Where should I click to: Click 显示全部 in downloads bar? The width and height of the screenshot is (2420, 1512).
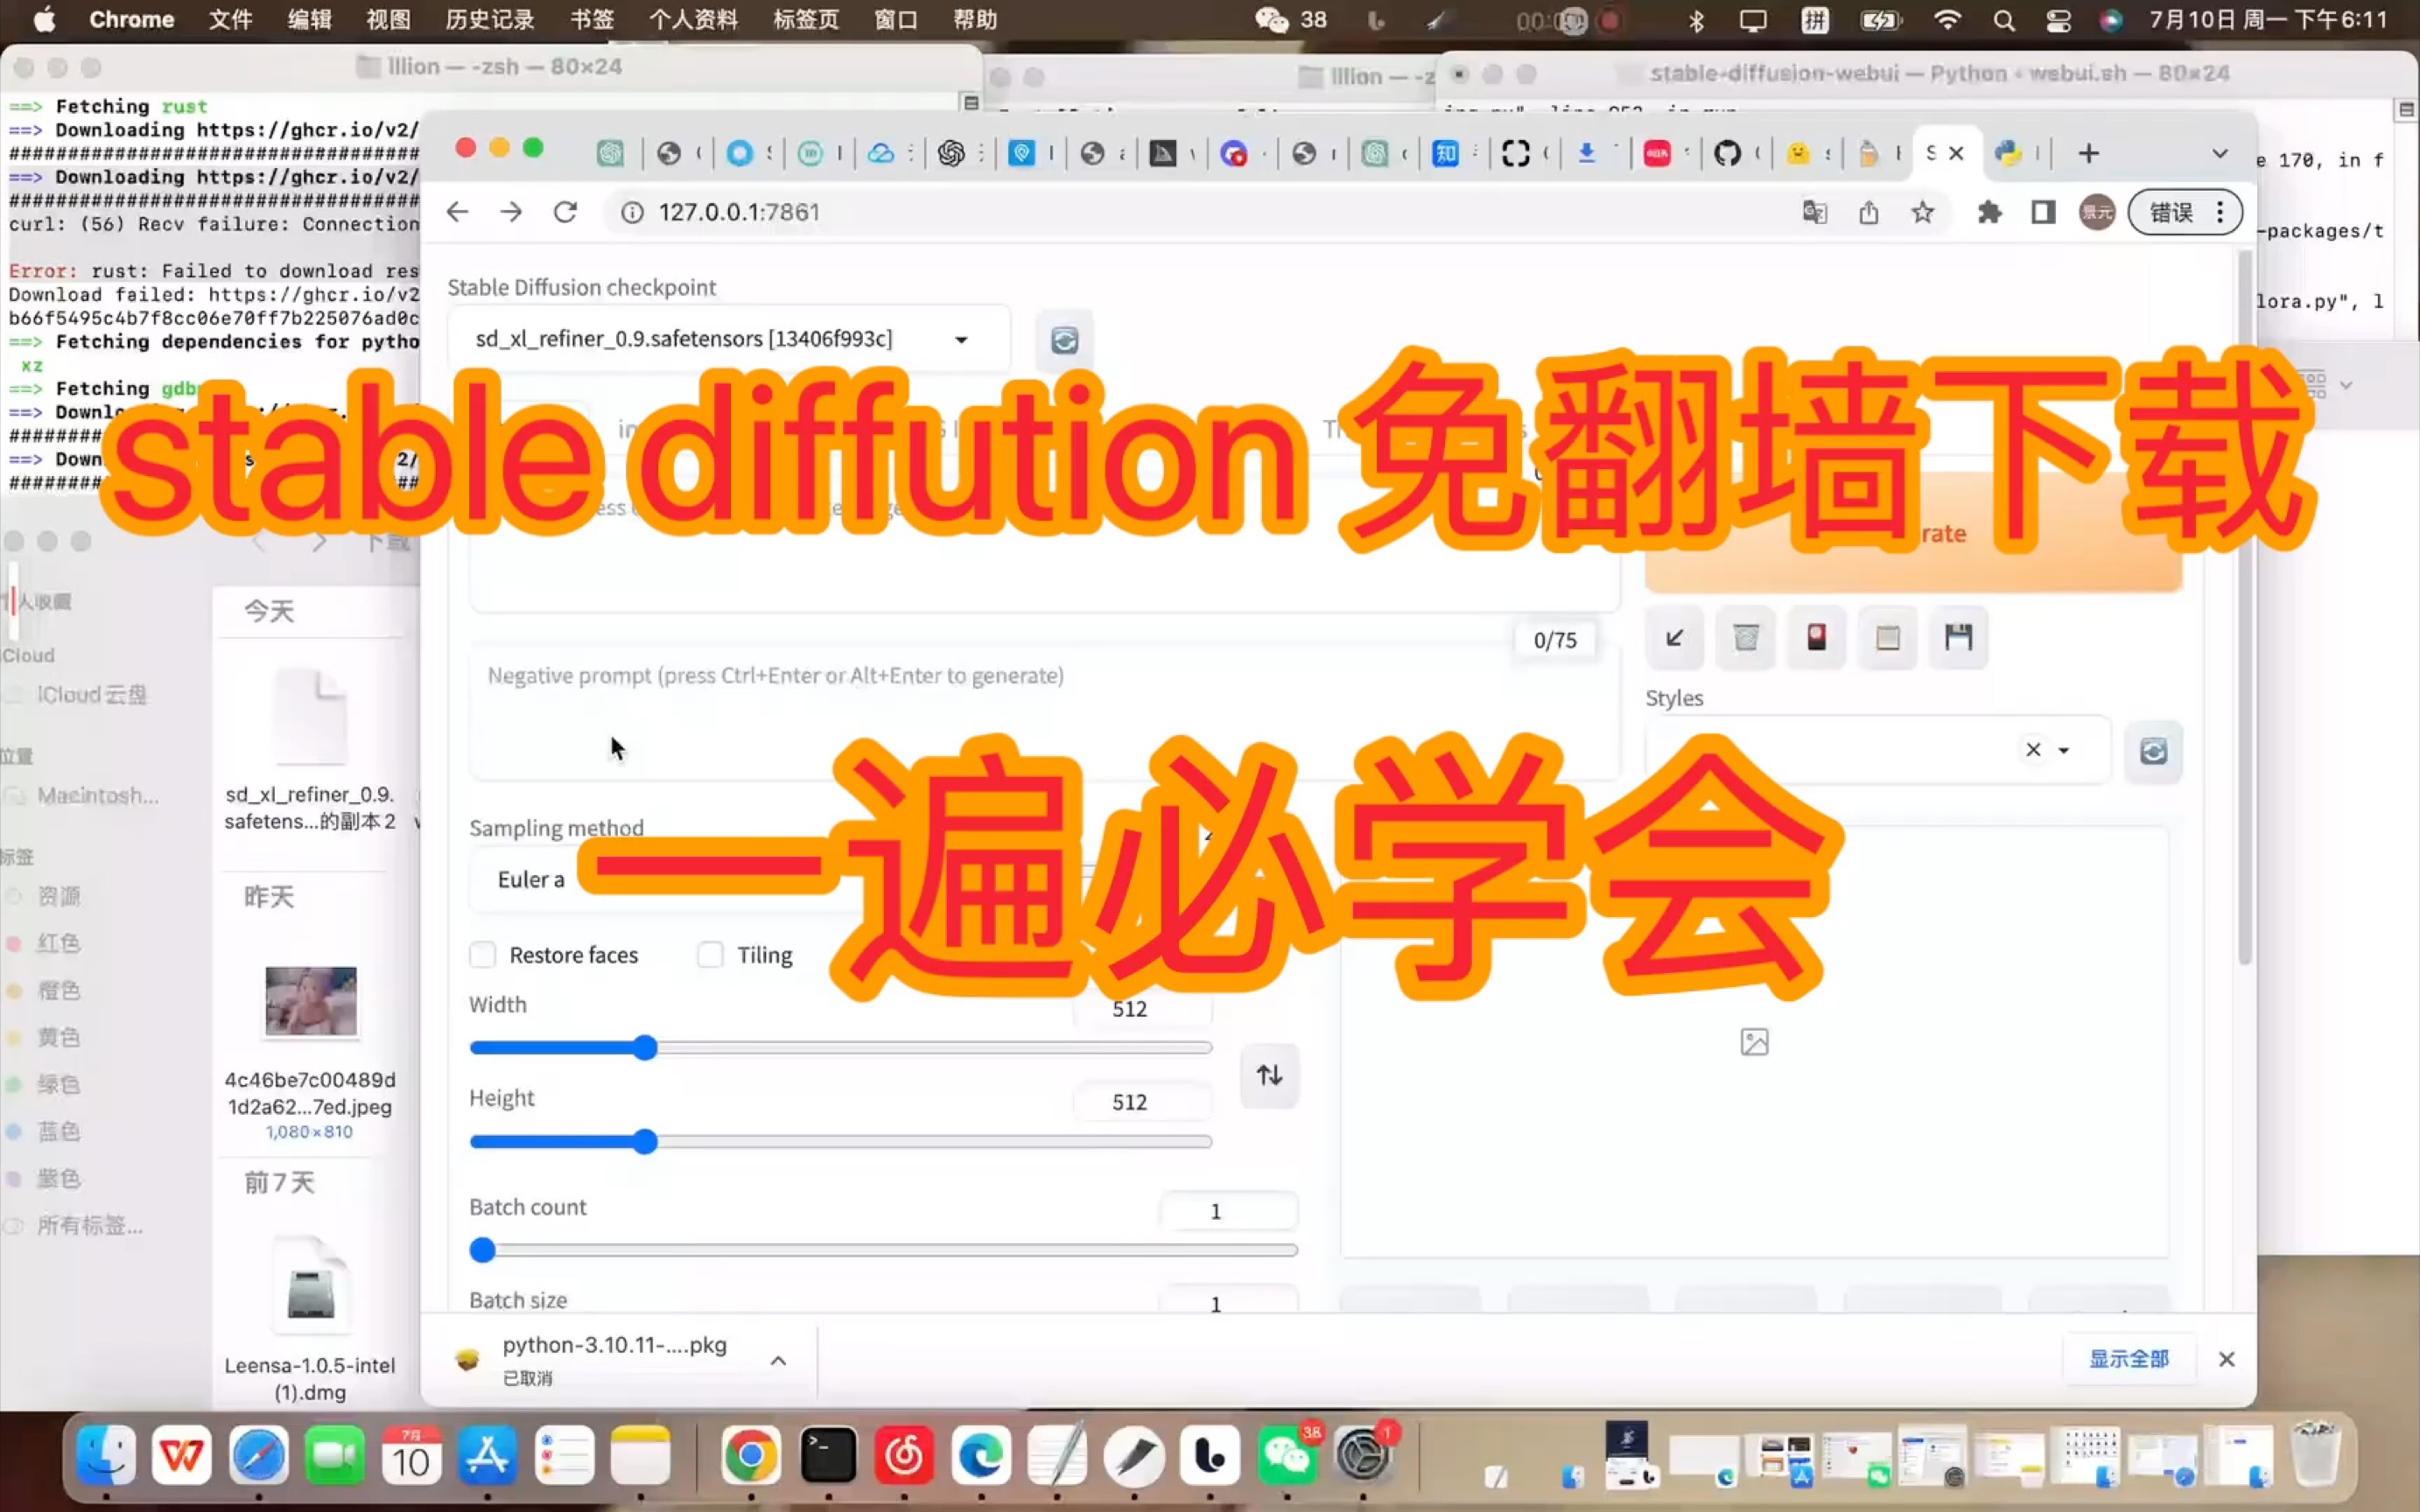click(x=2129, y=1359)
